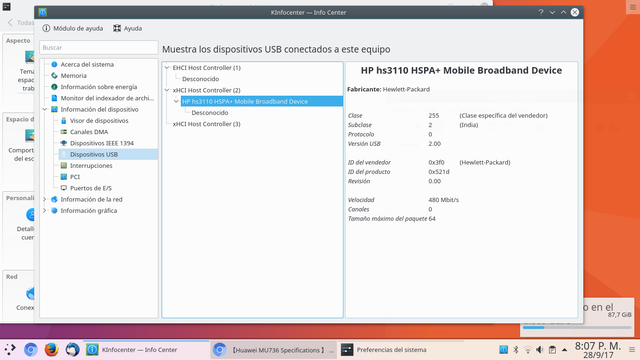Click the KInfocenter title bar icon
Viewport: 640px width, 360px height.
tap(42, 12)
